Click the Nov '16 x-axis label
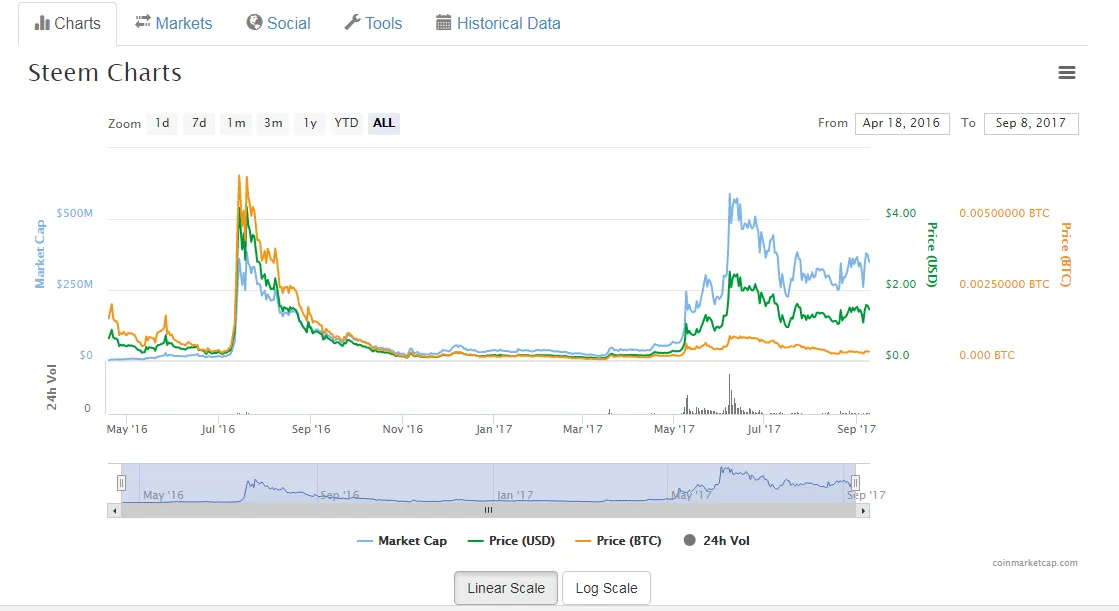 pyautogui.click(x=402, y=429)
